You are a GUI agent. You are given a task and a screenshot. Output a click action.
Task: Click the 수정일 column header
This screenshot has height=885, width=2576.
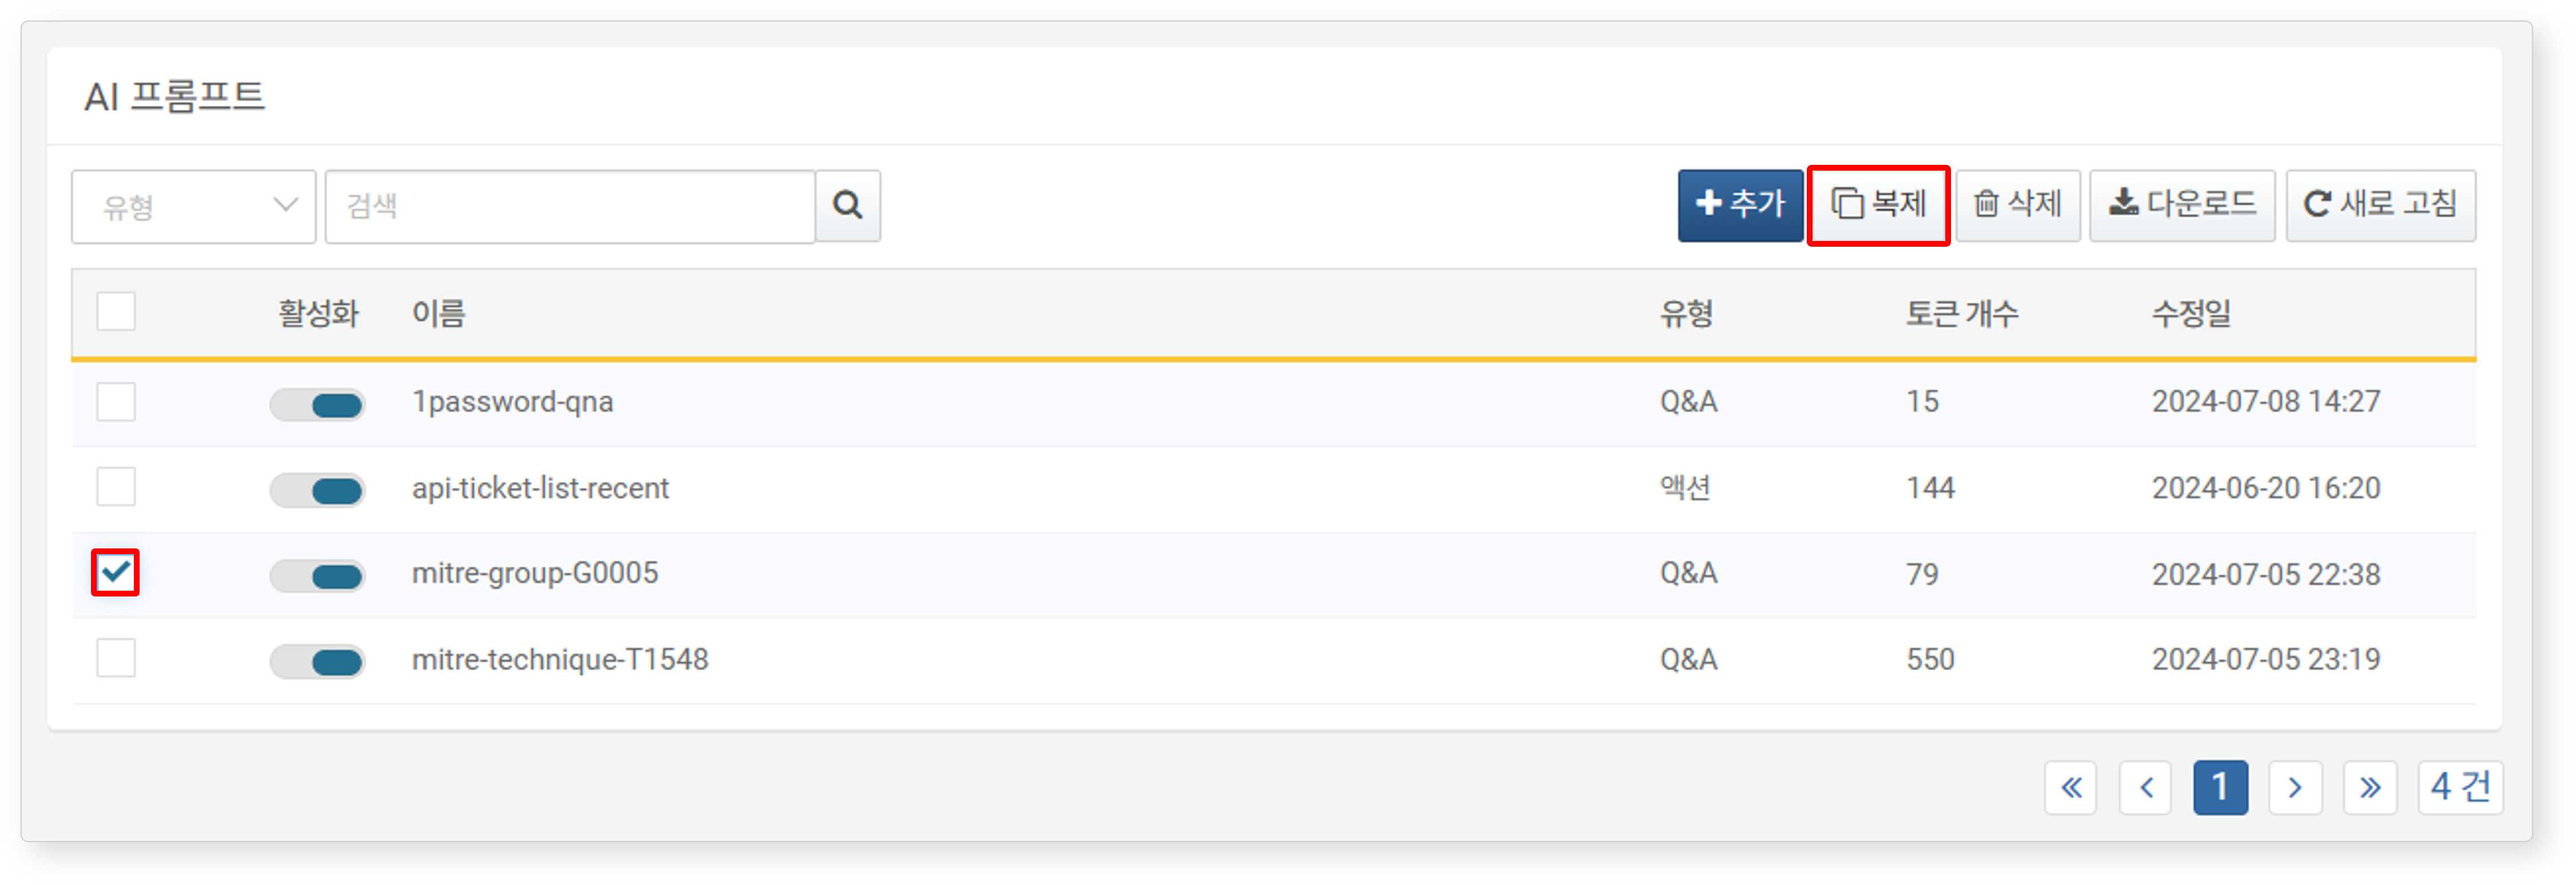[x=2190, y=314]
